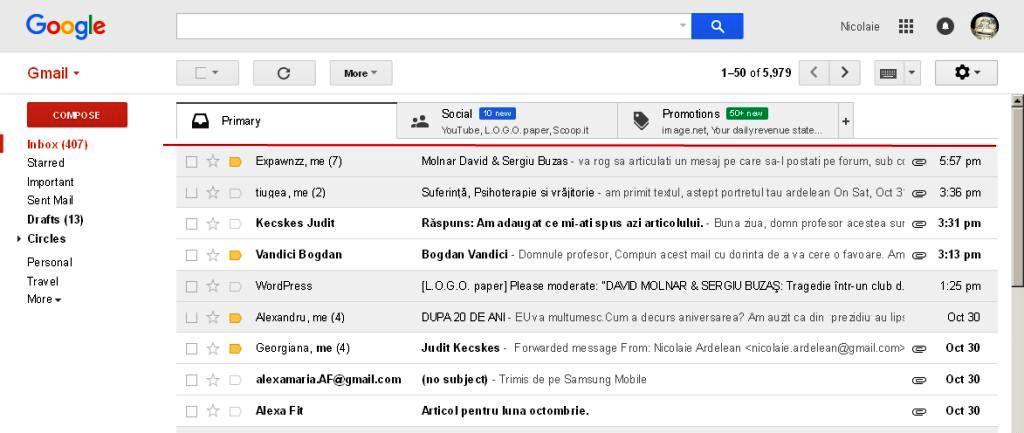This screenshot has width=1024, height=433.
Task: Open the Drafts (13) folder
Action: click(x=54, y=219)
